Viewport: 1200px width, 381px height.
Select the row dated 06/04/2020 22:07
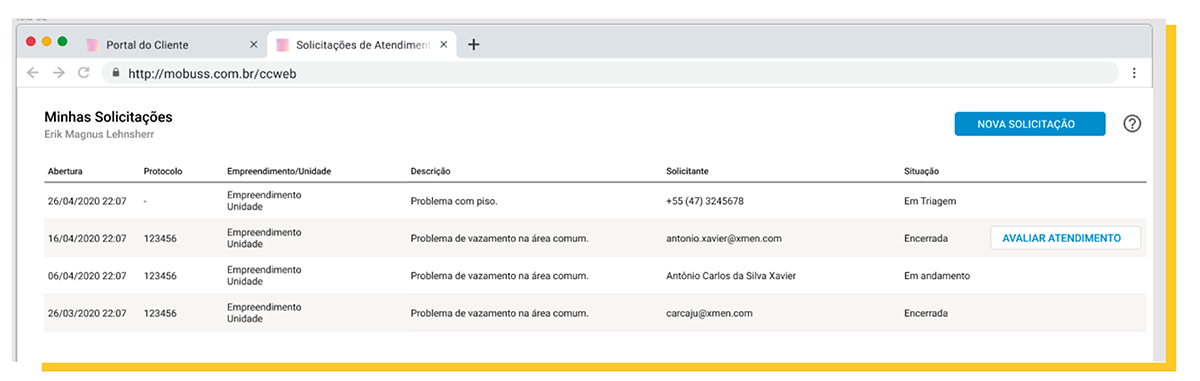click(595, 275)
